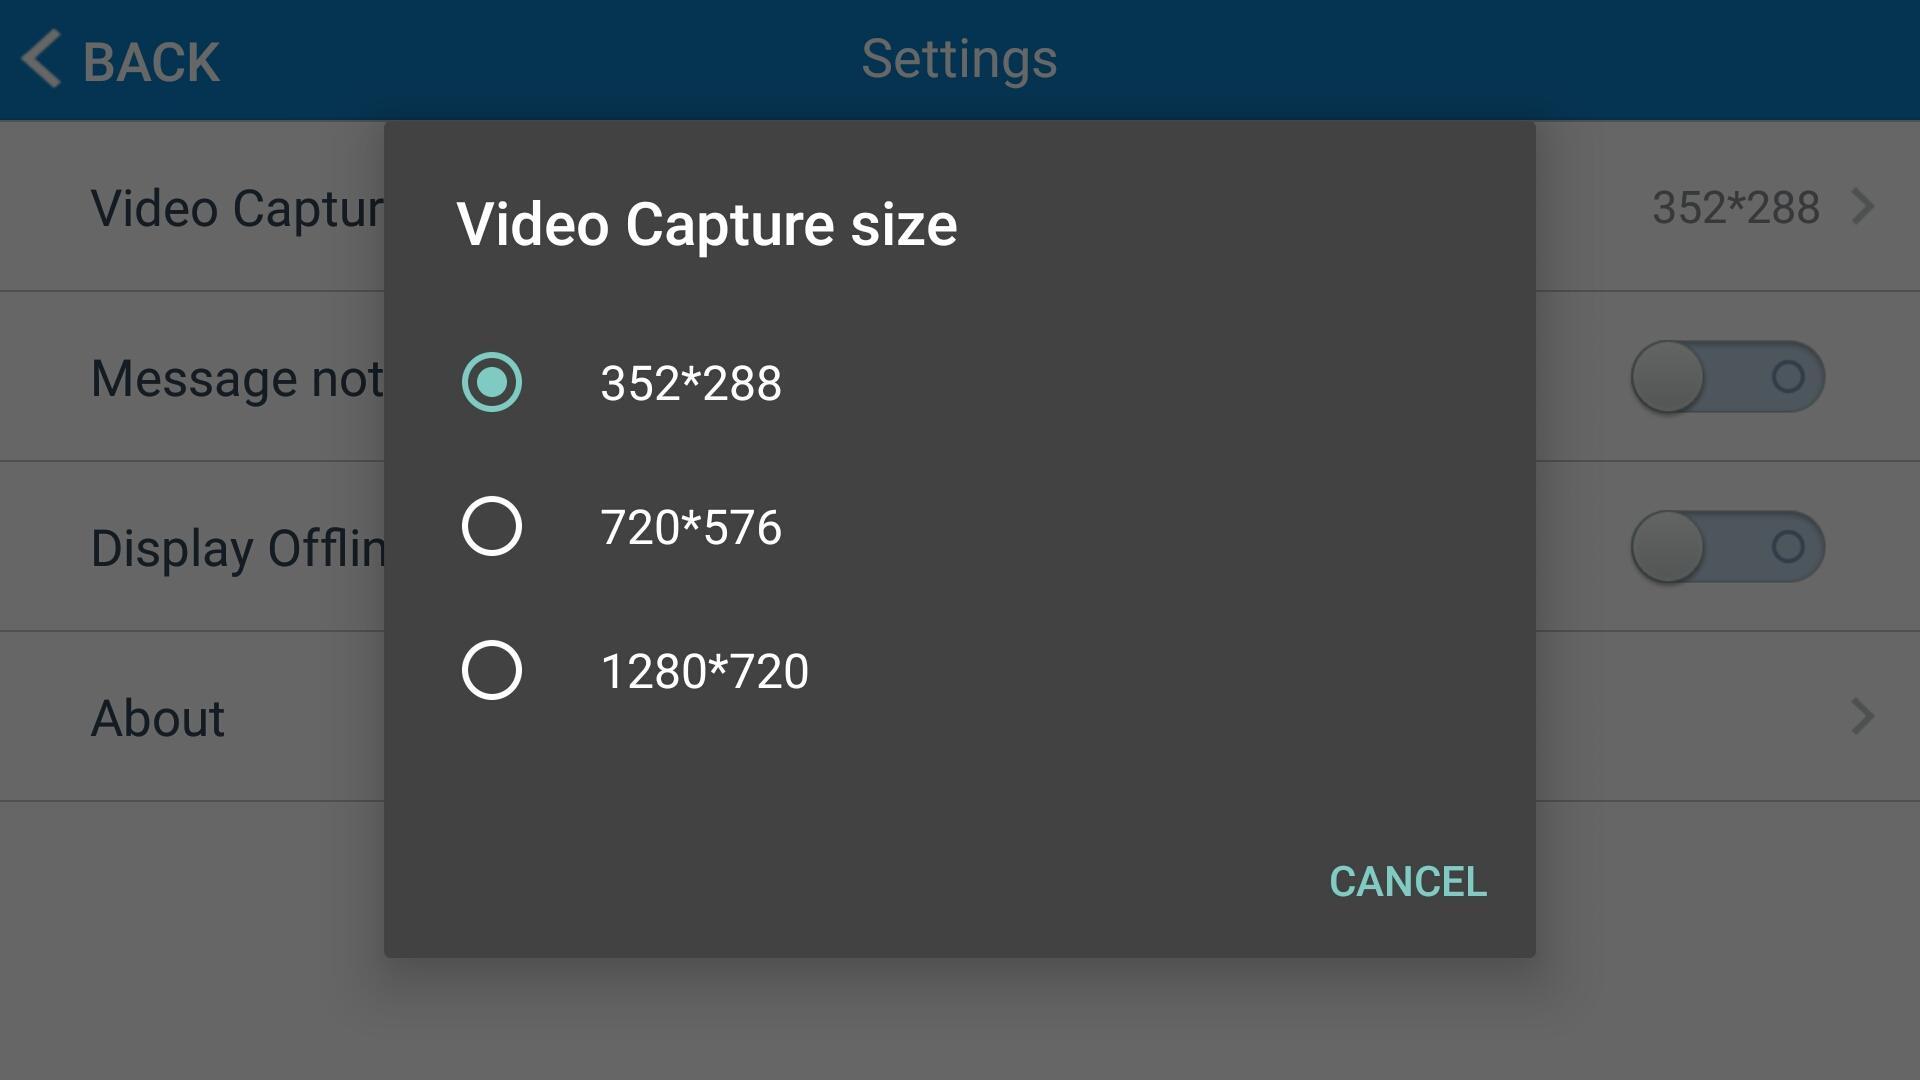Click the back arrow icon
The image size is (1920, 1080).
[x=41, y=59]
